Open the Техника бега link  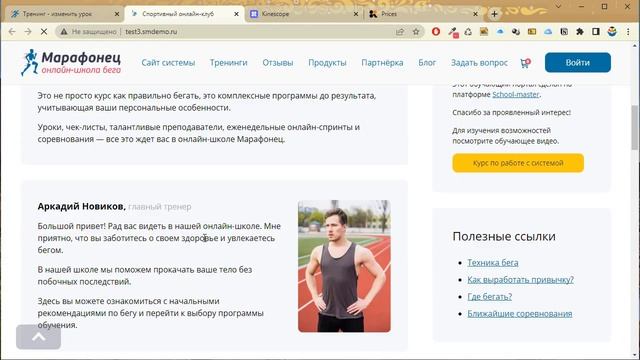(493, 263)
